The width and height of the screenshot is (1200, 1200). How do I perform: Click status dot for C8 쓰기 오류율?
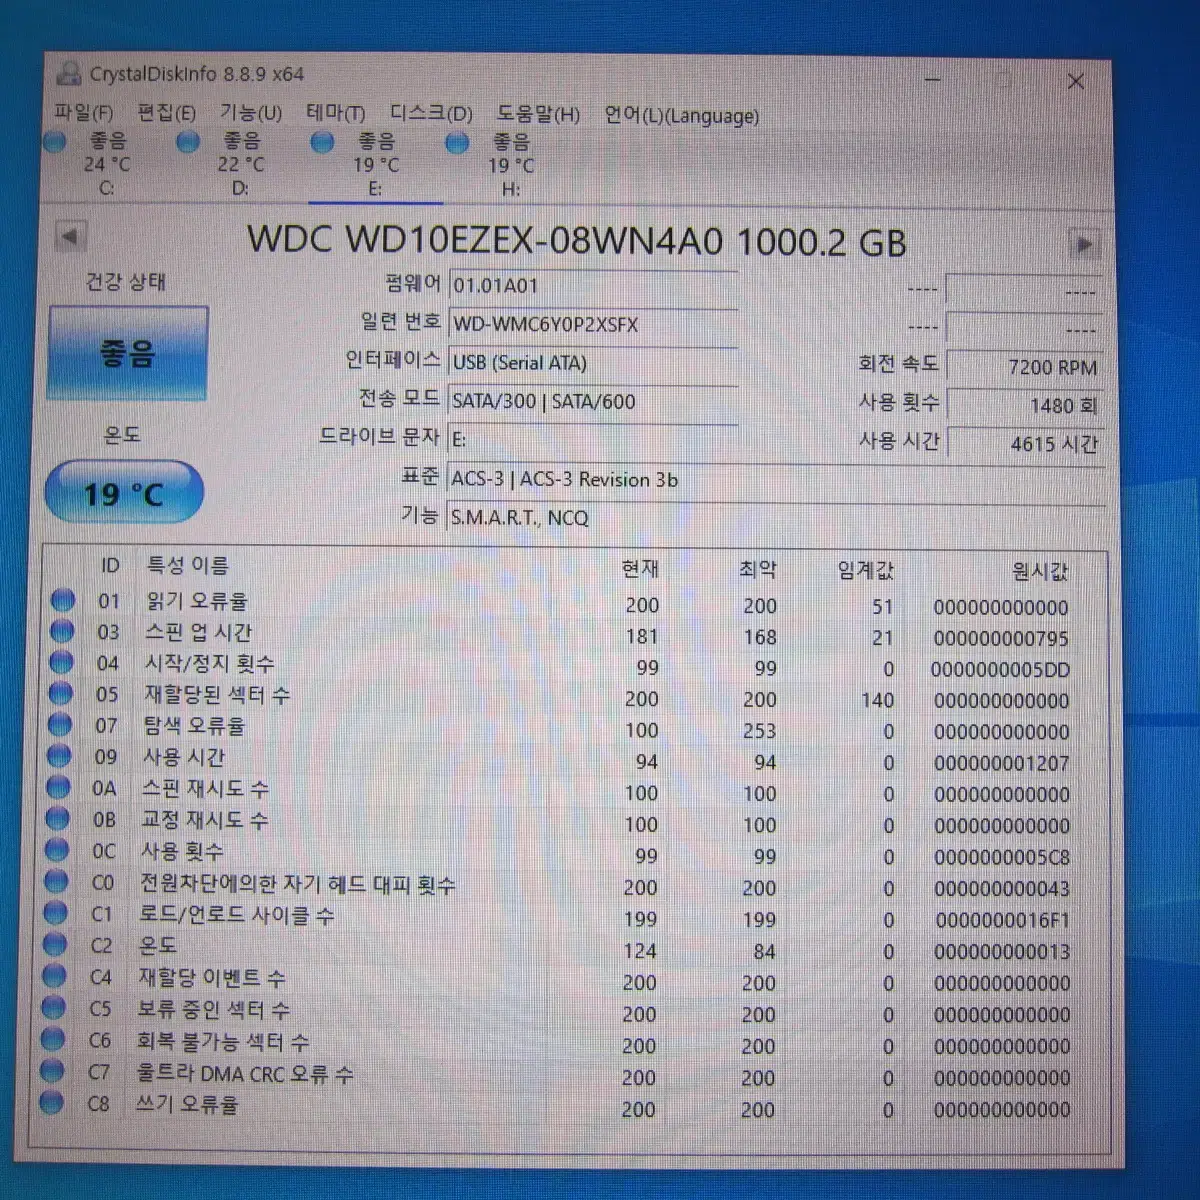click(52, 1103)
